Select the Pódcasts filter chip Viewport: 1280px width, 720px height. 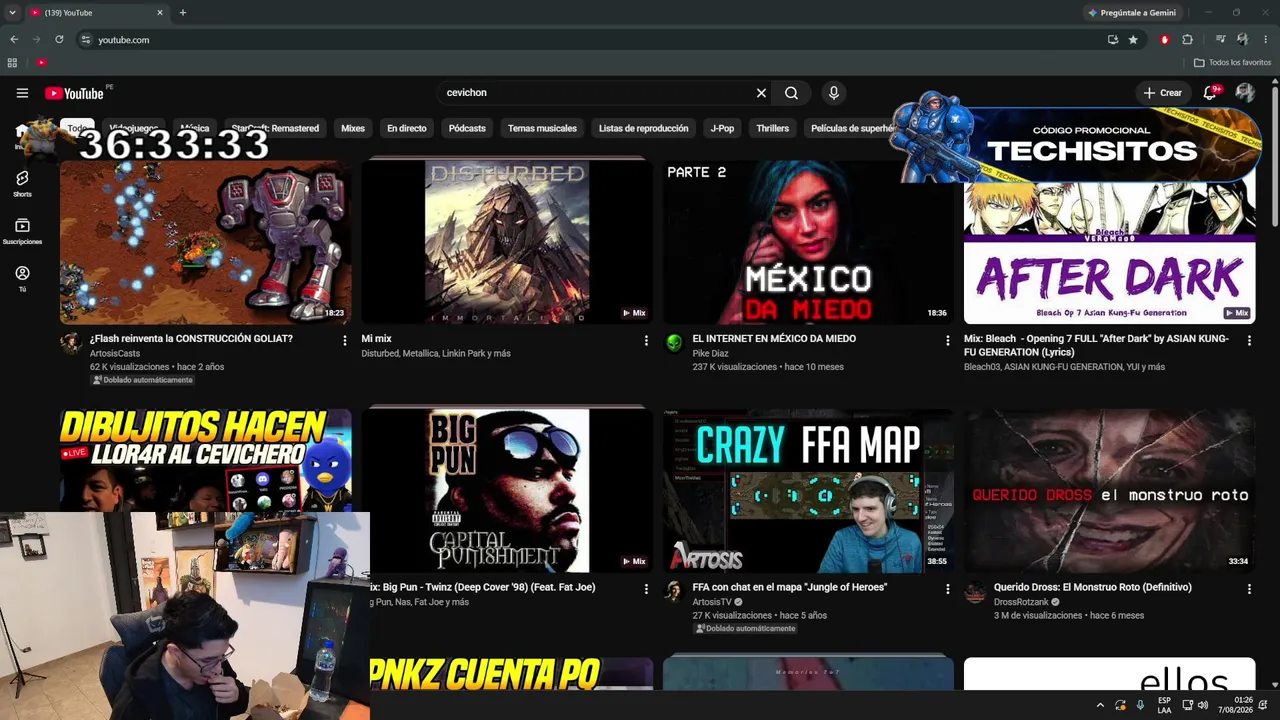pos(467,128)
